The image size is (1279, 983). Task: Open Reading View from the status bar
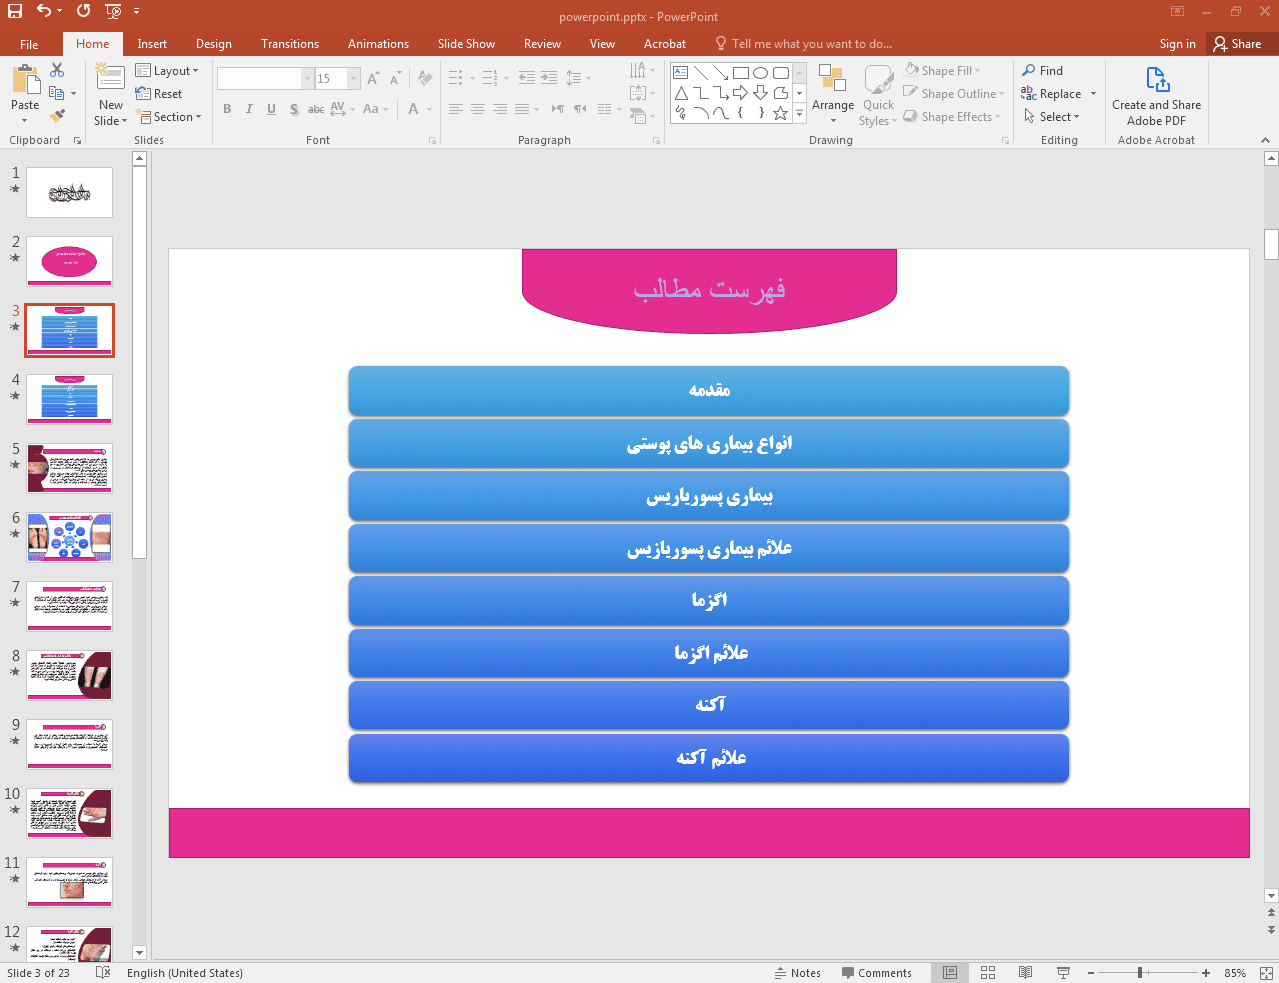click(x=1025, y=973)
